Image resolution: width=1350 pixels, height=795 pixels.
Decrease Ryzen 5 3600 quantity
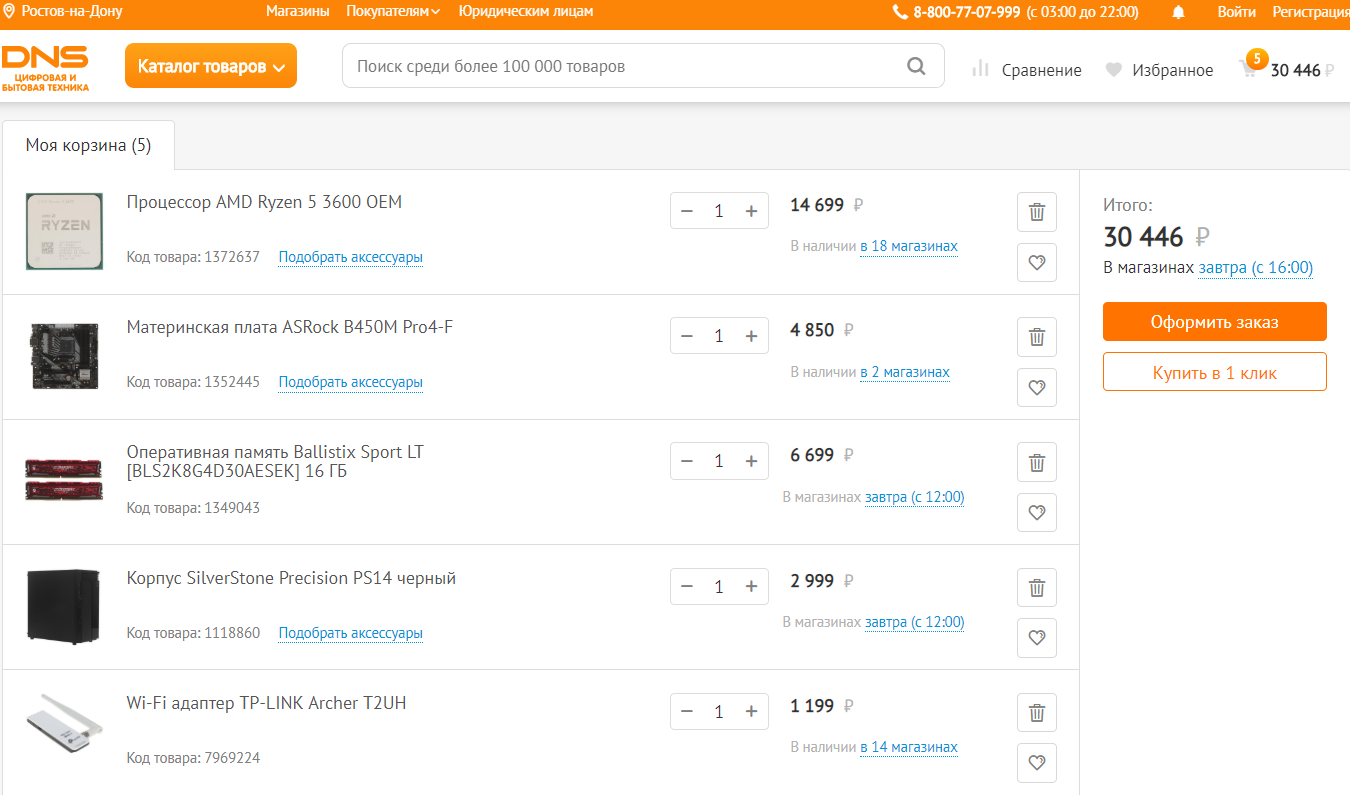687,211
